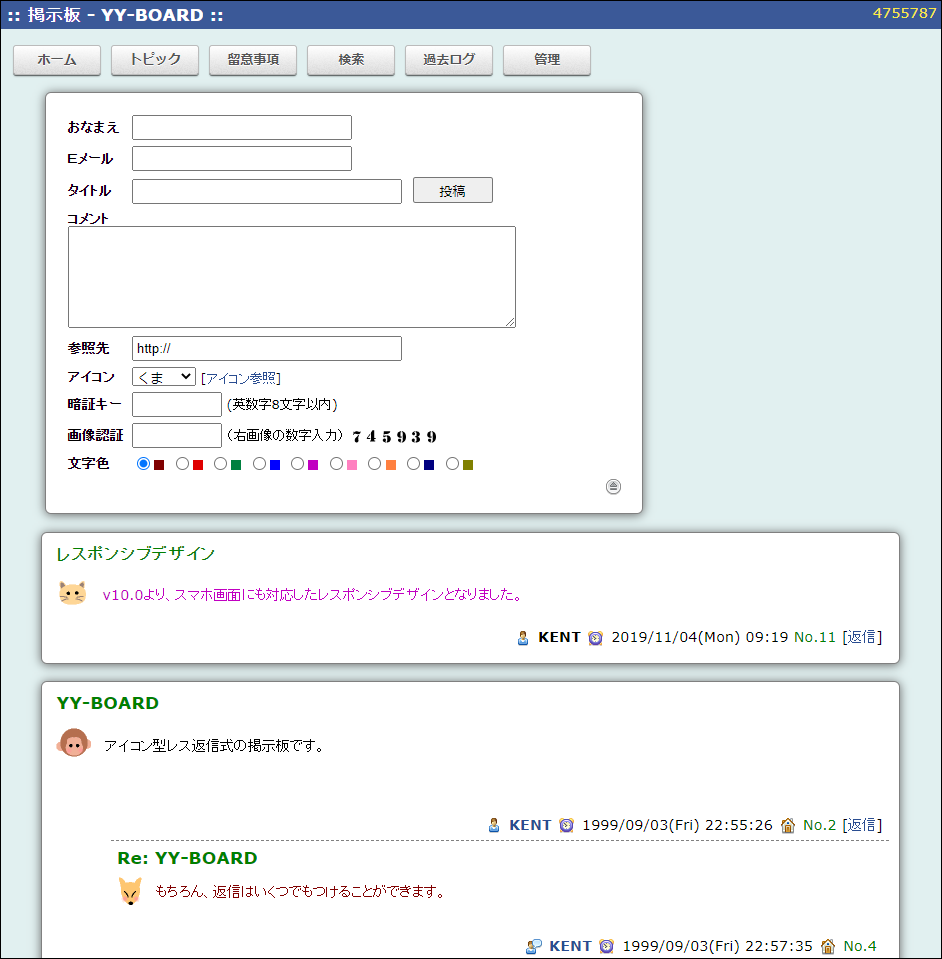
Task: Click the clock icon on the No.4 reply
Action: coord(605,946)
